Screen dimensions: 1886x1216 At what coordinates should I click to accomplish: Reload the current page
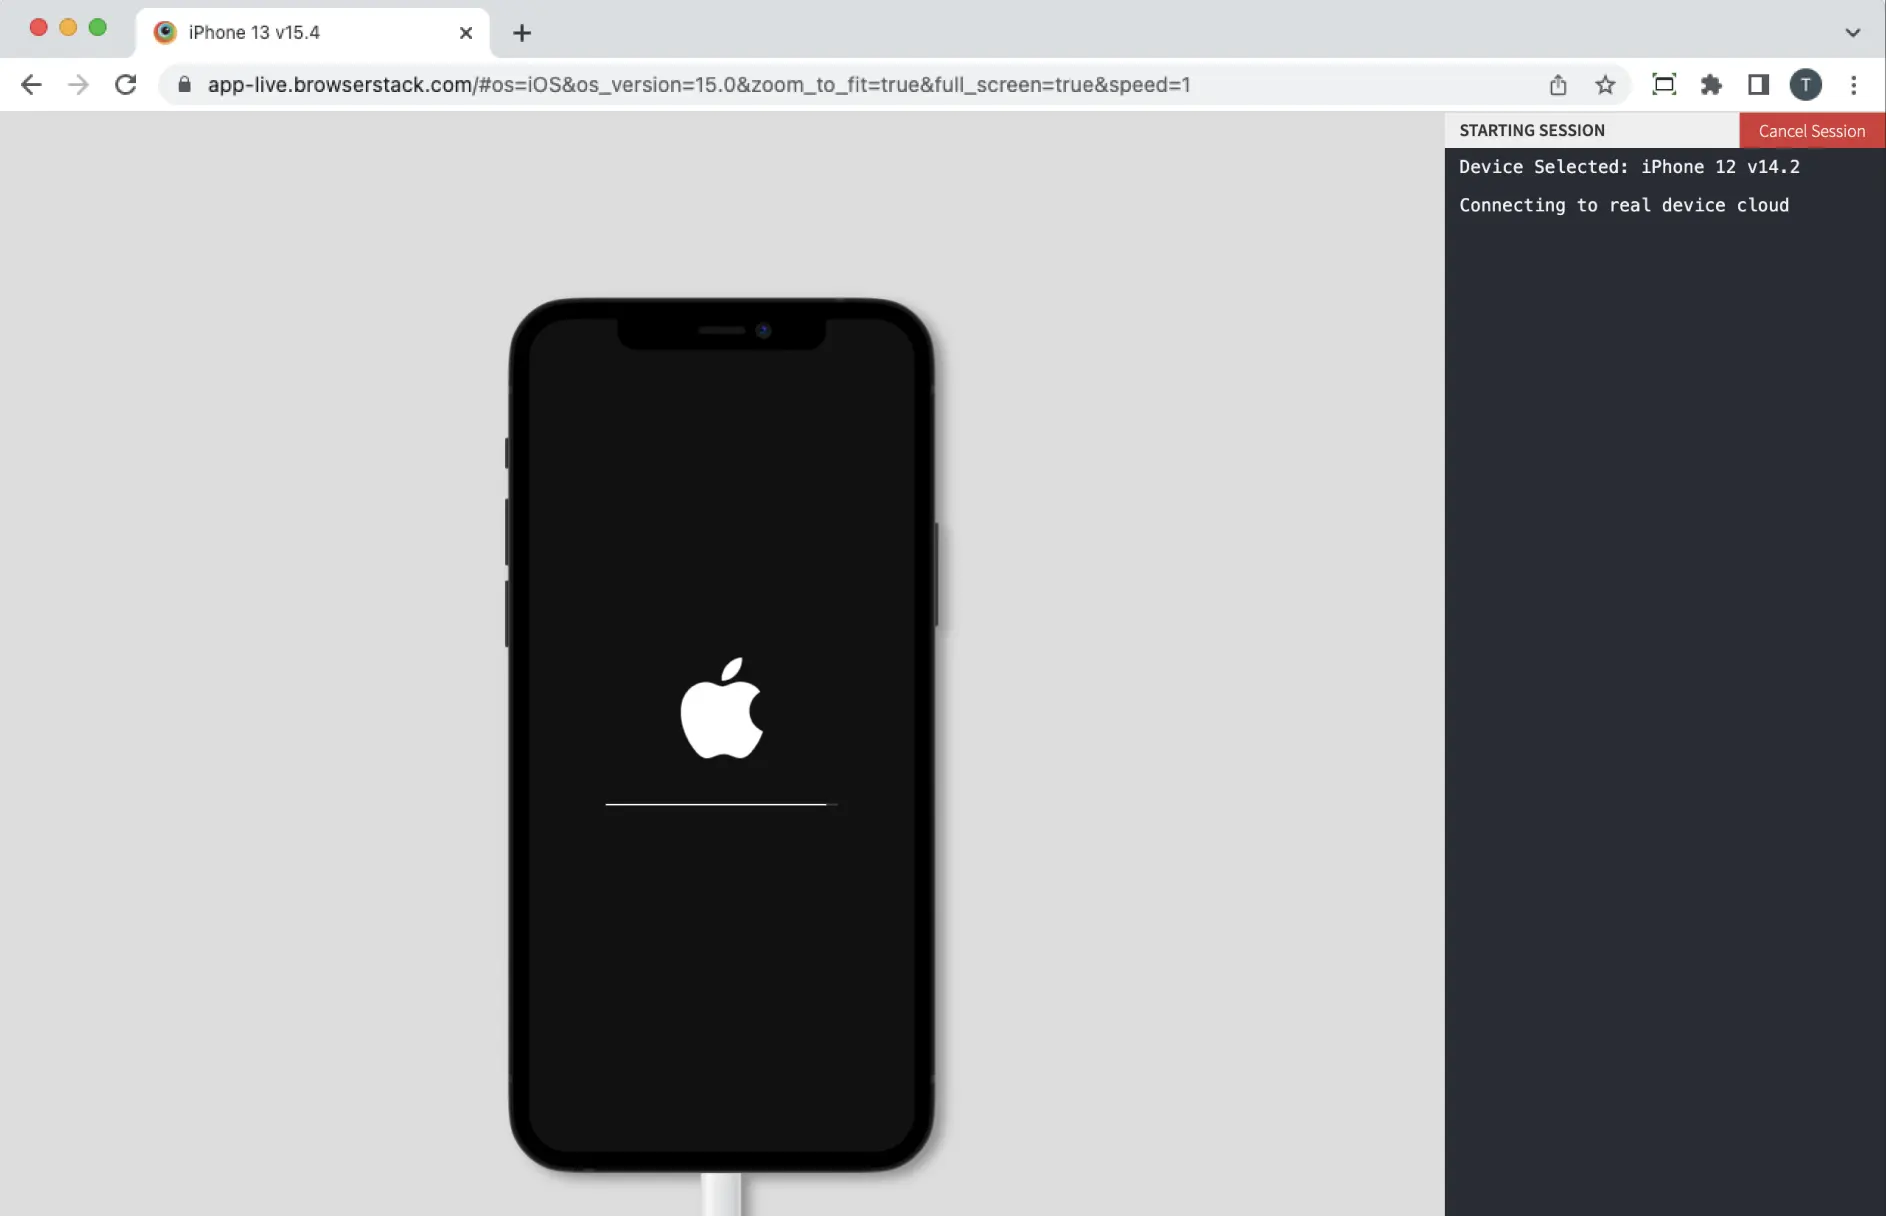[x=125, y=84]
